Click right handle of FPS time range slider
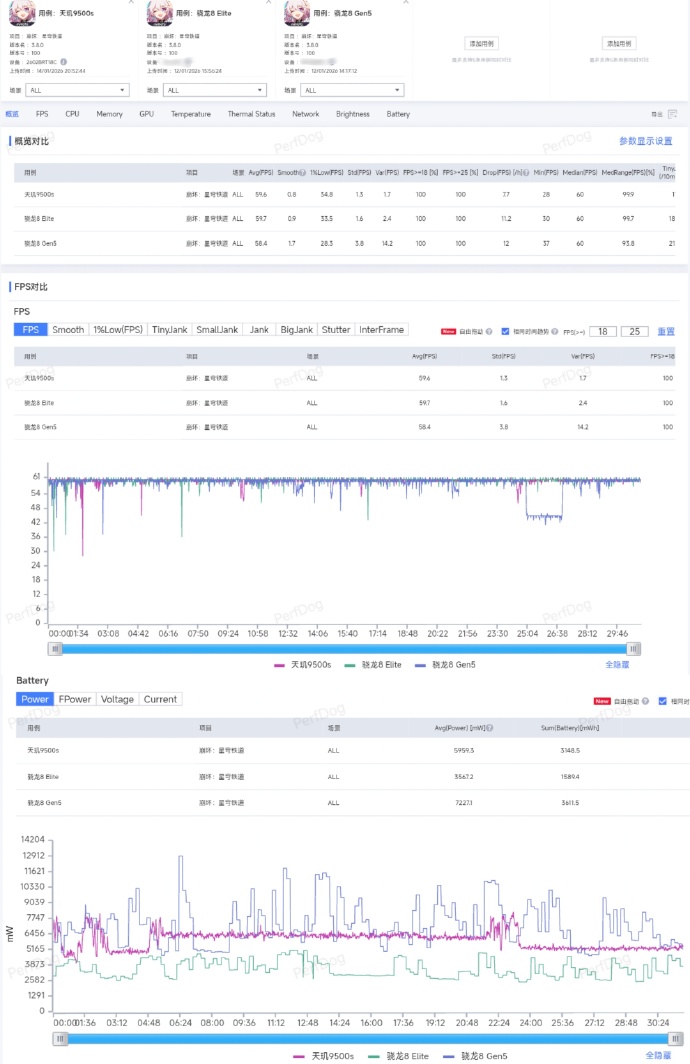 tap(633, 648)
